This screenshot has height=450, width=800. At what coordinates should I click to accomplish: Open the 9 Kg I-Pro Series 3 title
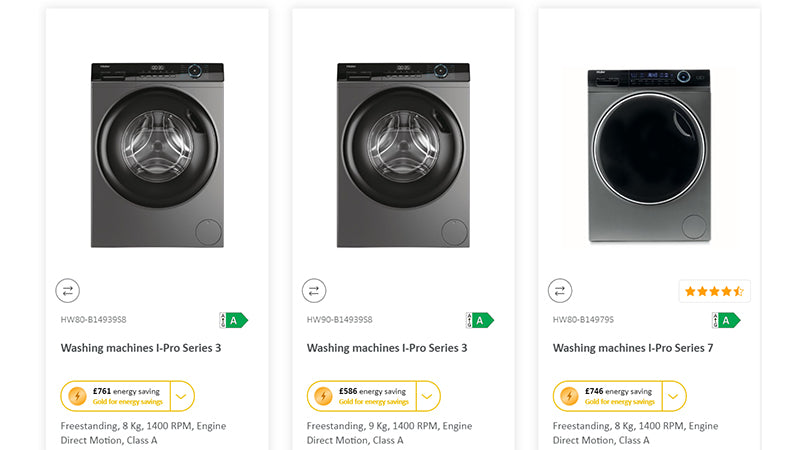point(387,349)
